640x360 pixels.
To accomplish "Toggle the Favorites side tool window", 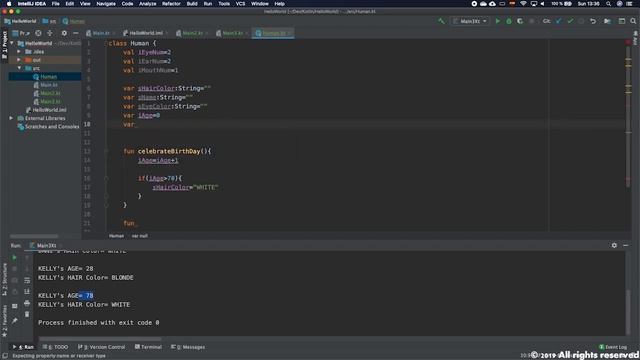I will click(4, 321).
